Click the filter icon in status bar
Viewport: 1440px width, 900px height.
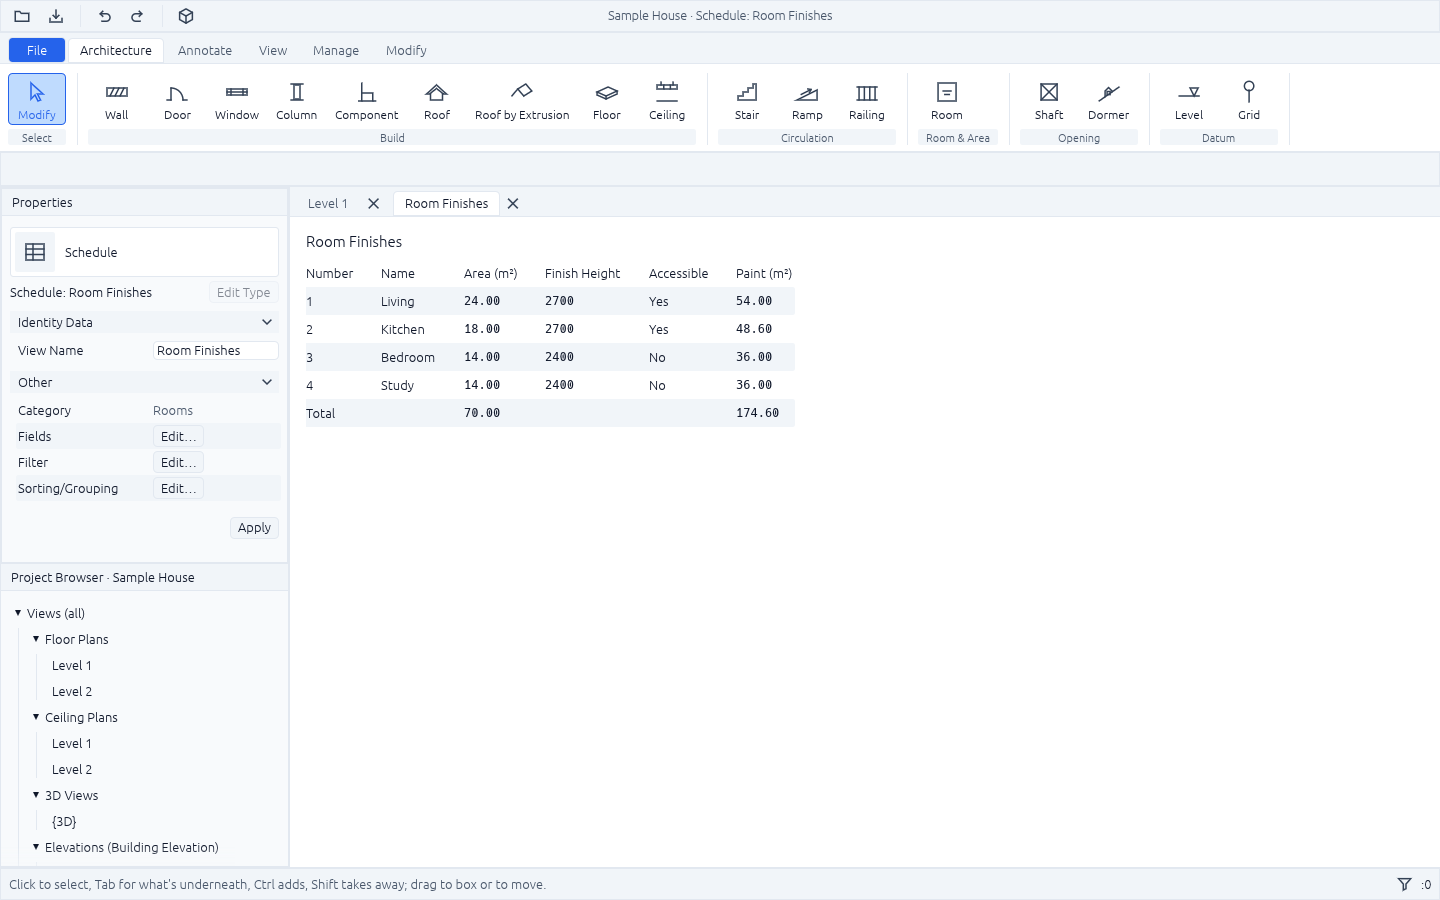[x=1404, y=884]
